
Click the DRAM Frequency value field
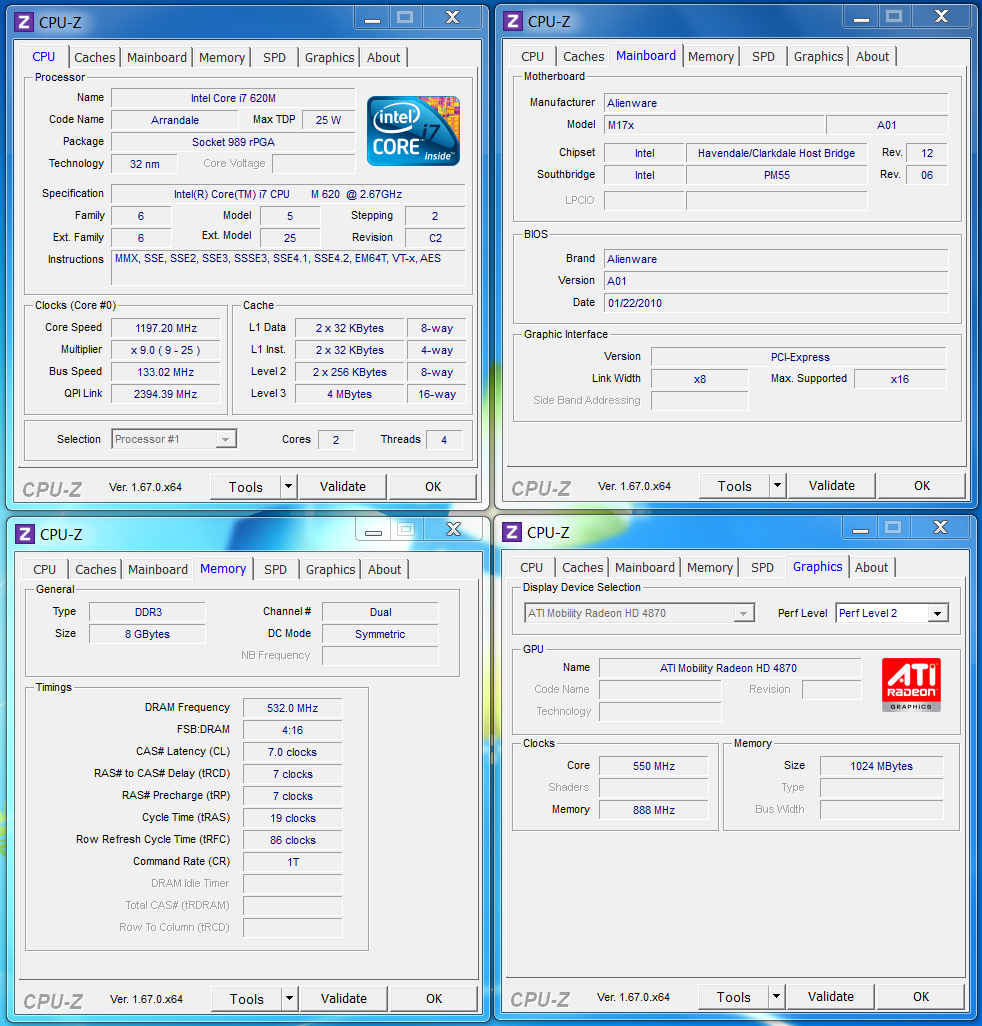(292, 708)
